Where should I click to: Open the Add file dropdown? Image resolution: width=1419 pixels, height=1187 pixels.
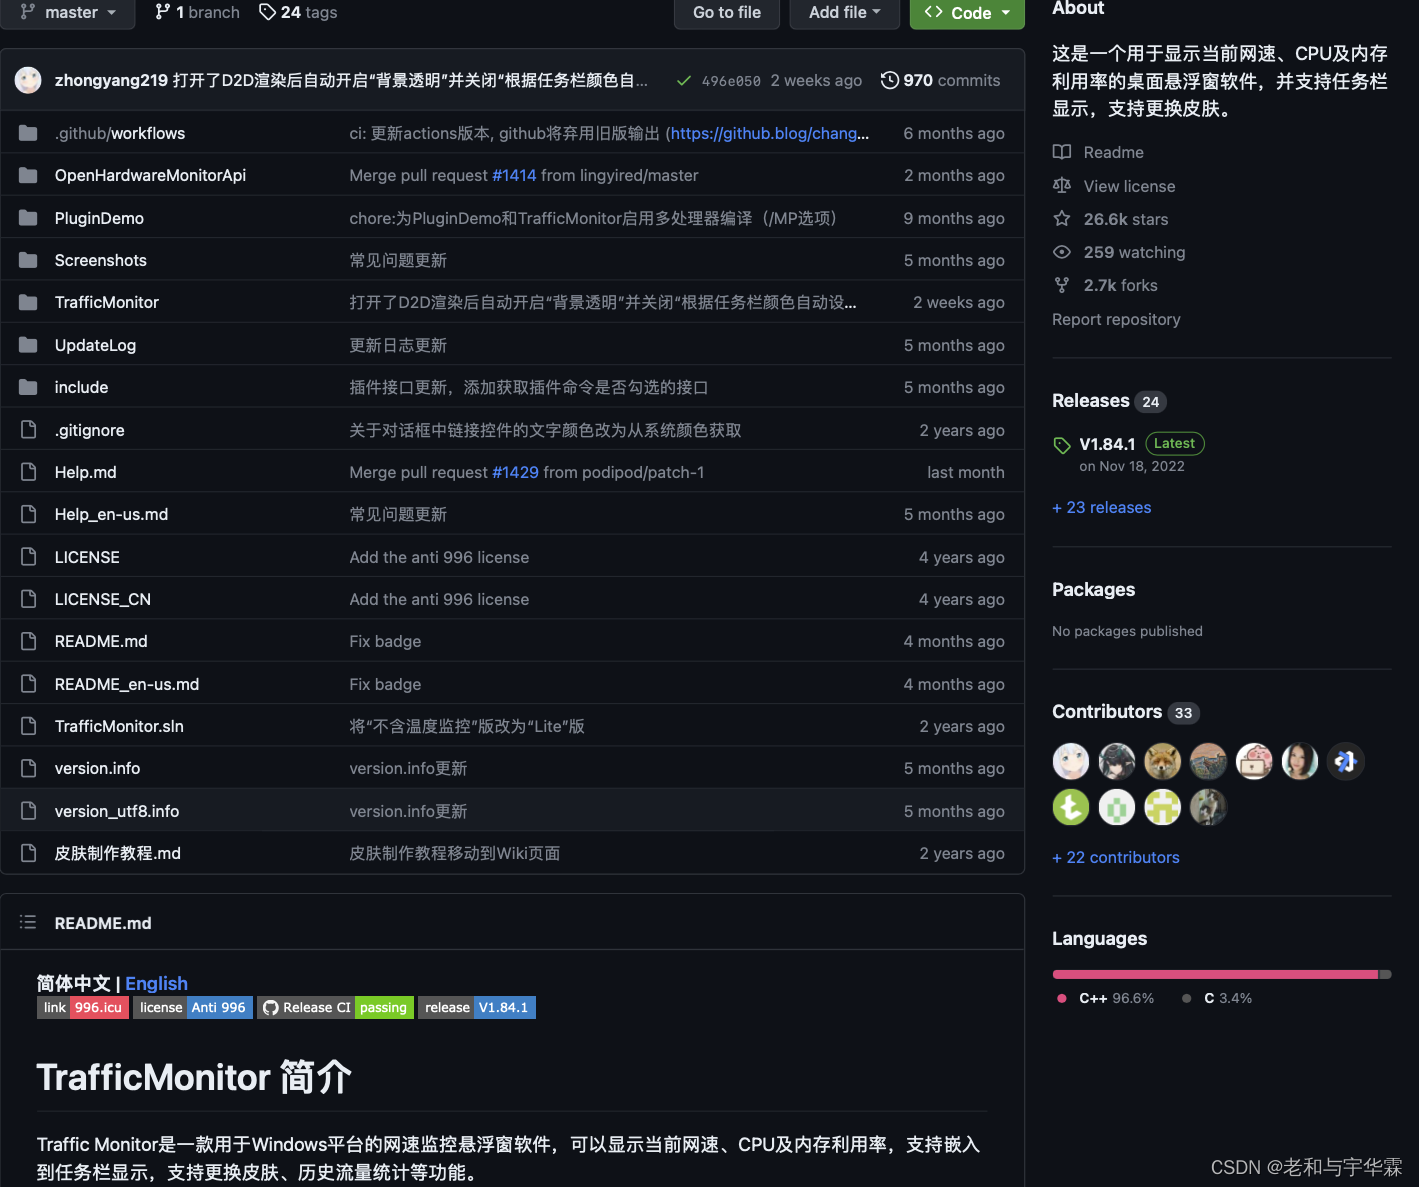point(845,13)
